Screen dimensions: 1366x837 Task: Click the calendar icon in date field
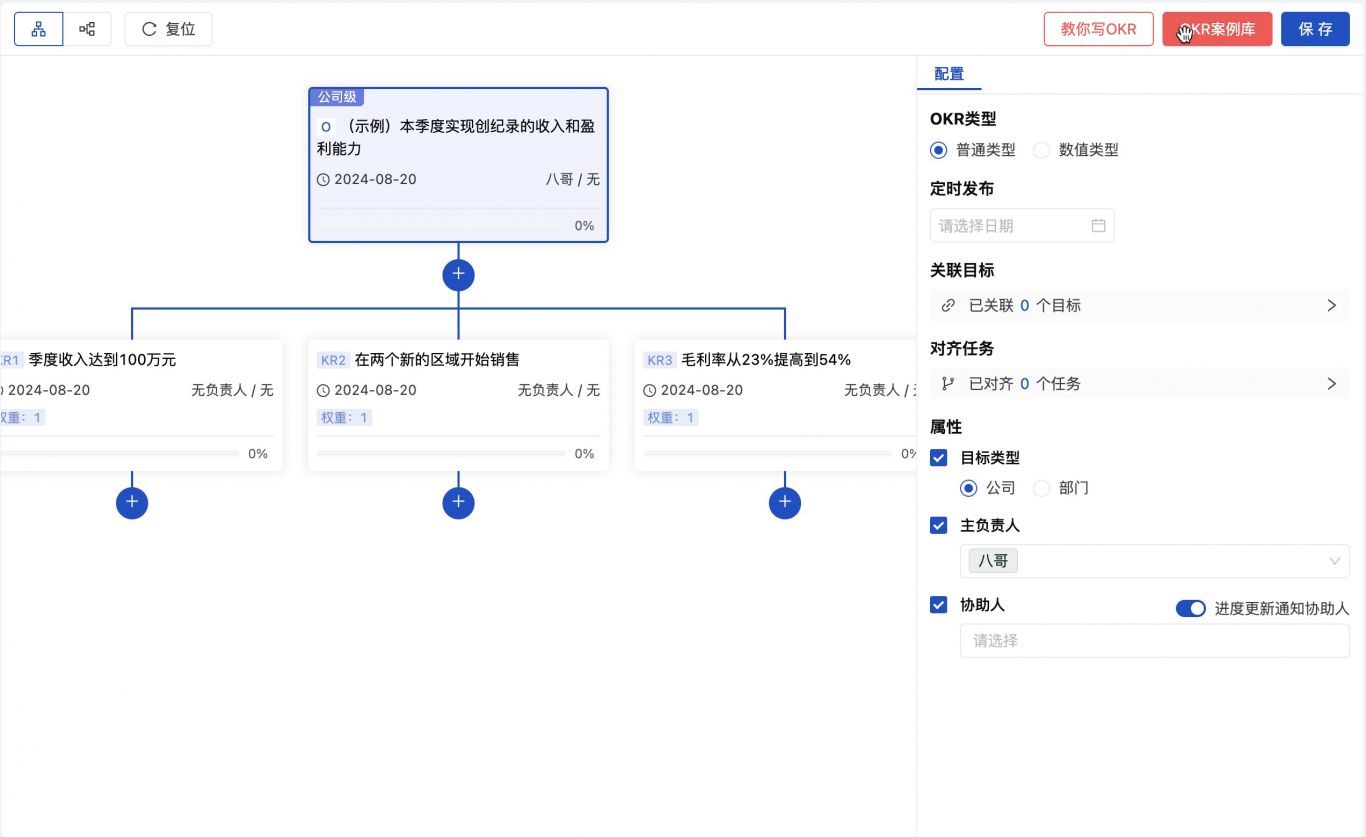[1098, 226]
